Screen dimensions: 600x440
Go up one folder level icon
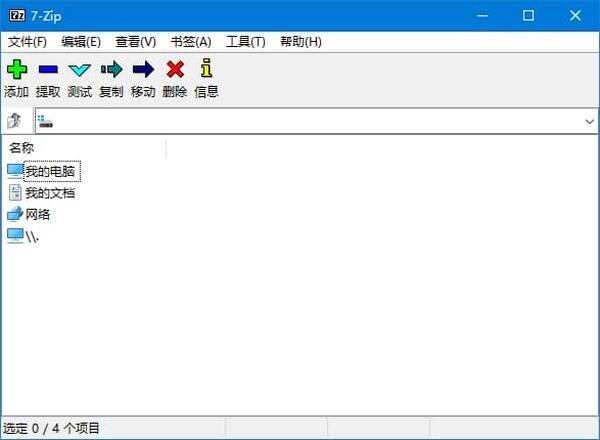pos(15,121)
